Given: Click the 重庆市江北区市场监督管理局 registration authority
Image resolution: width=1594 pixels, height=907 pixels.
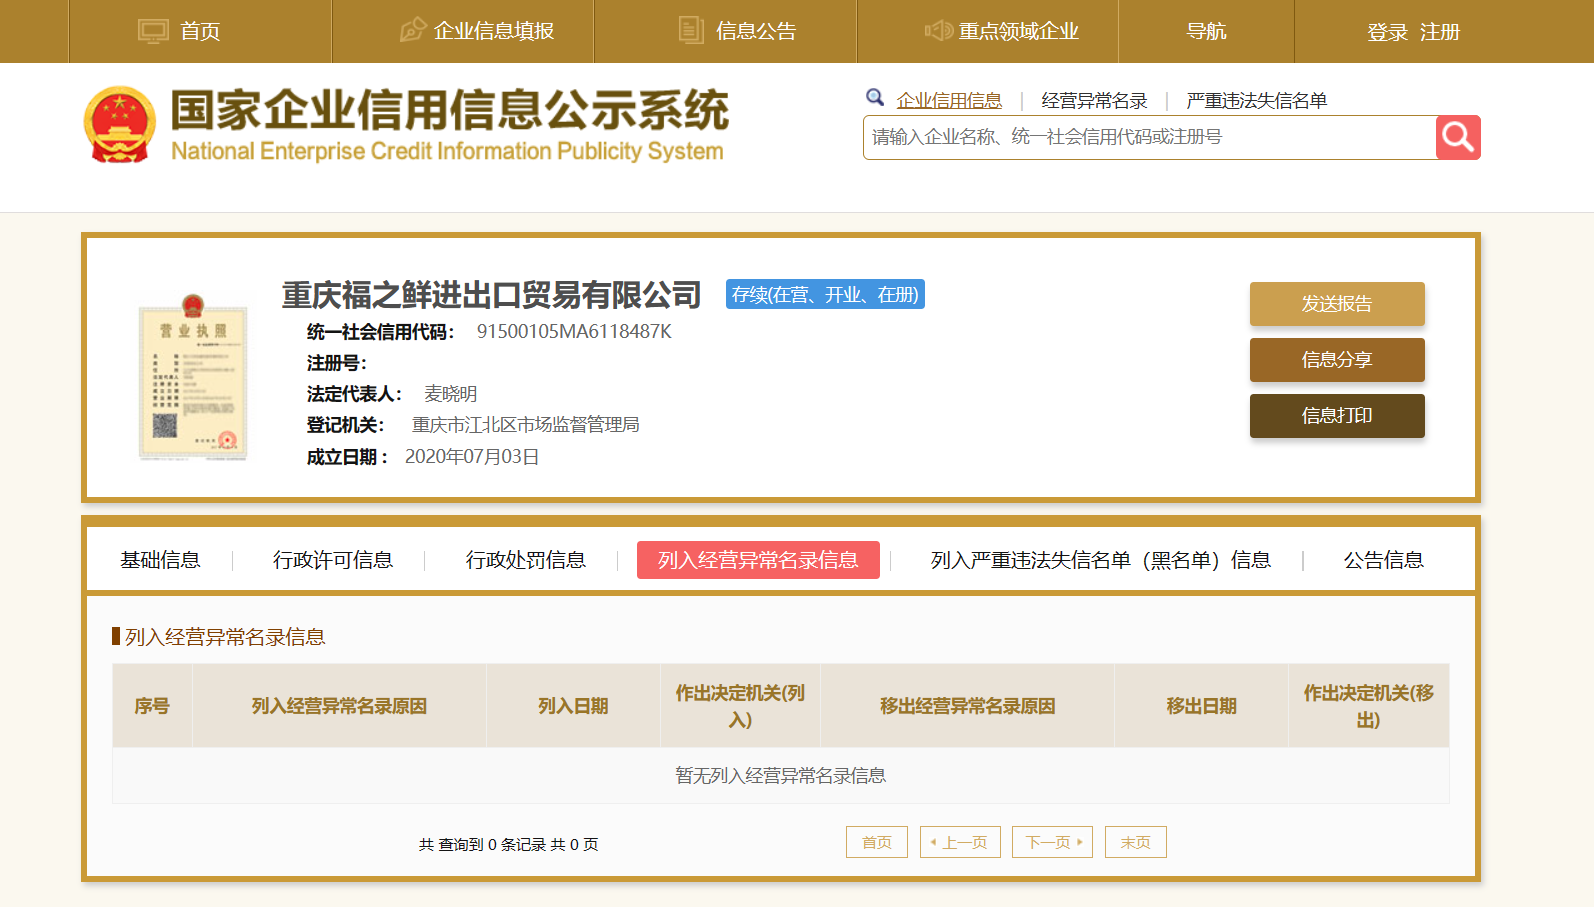Looking at the screenshot, I should click(x=526, y=425).
